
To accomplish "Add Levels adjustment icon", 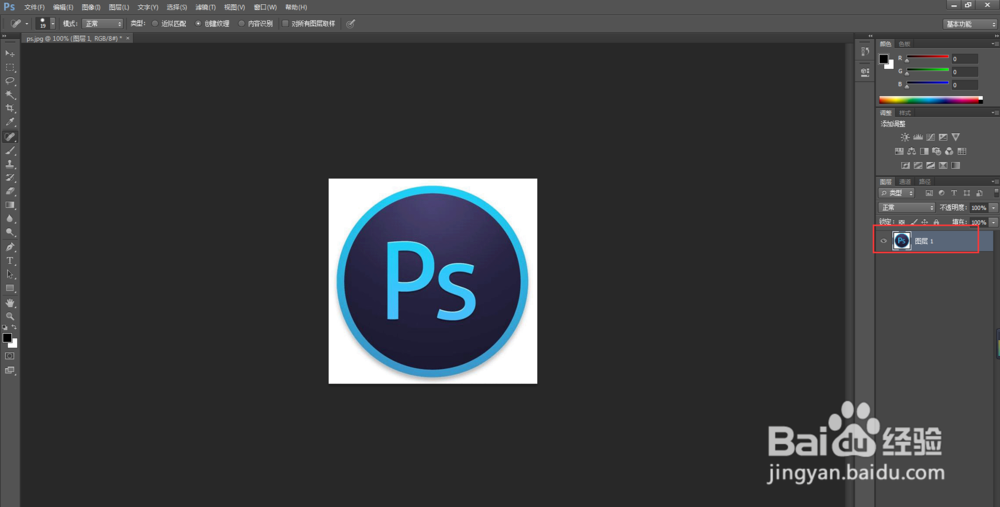I will pyautogui.click(x=918, y=137).
